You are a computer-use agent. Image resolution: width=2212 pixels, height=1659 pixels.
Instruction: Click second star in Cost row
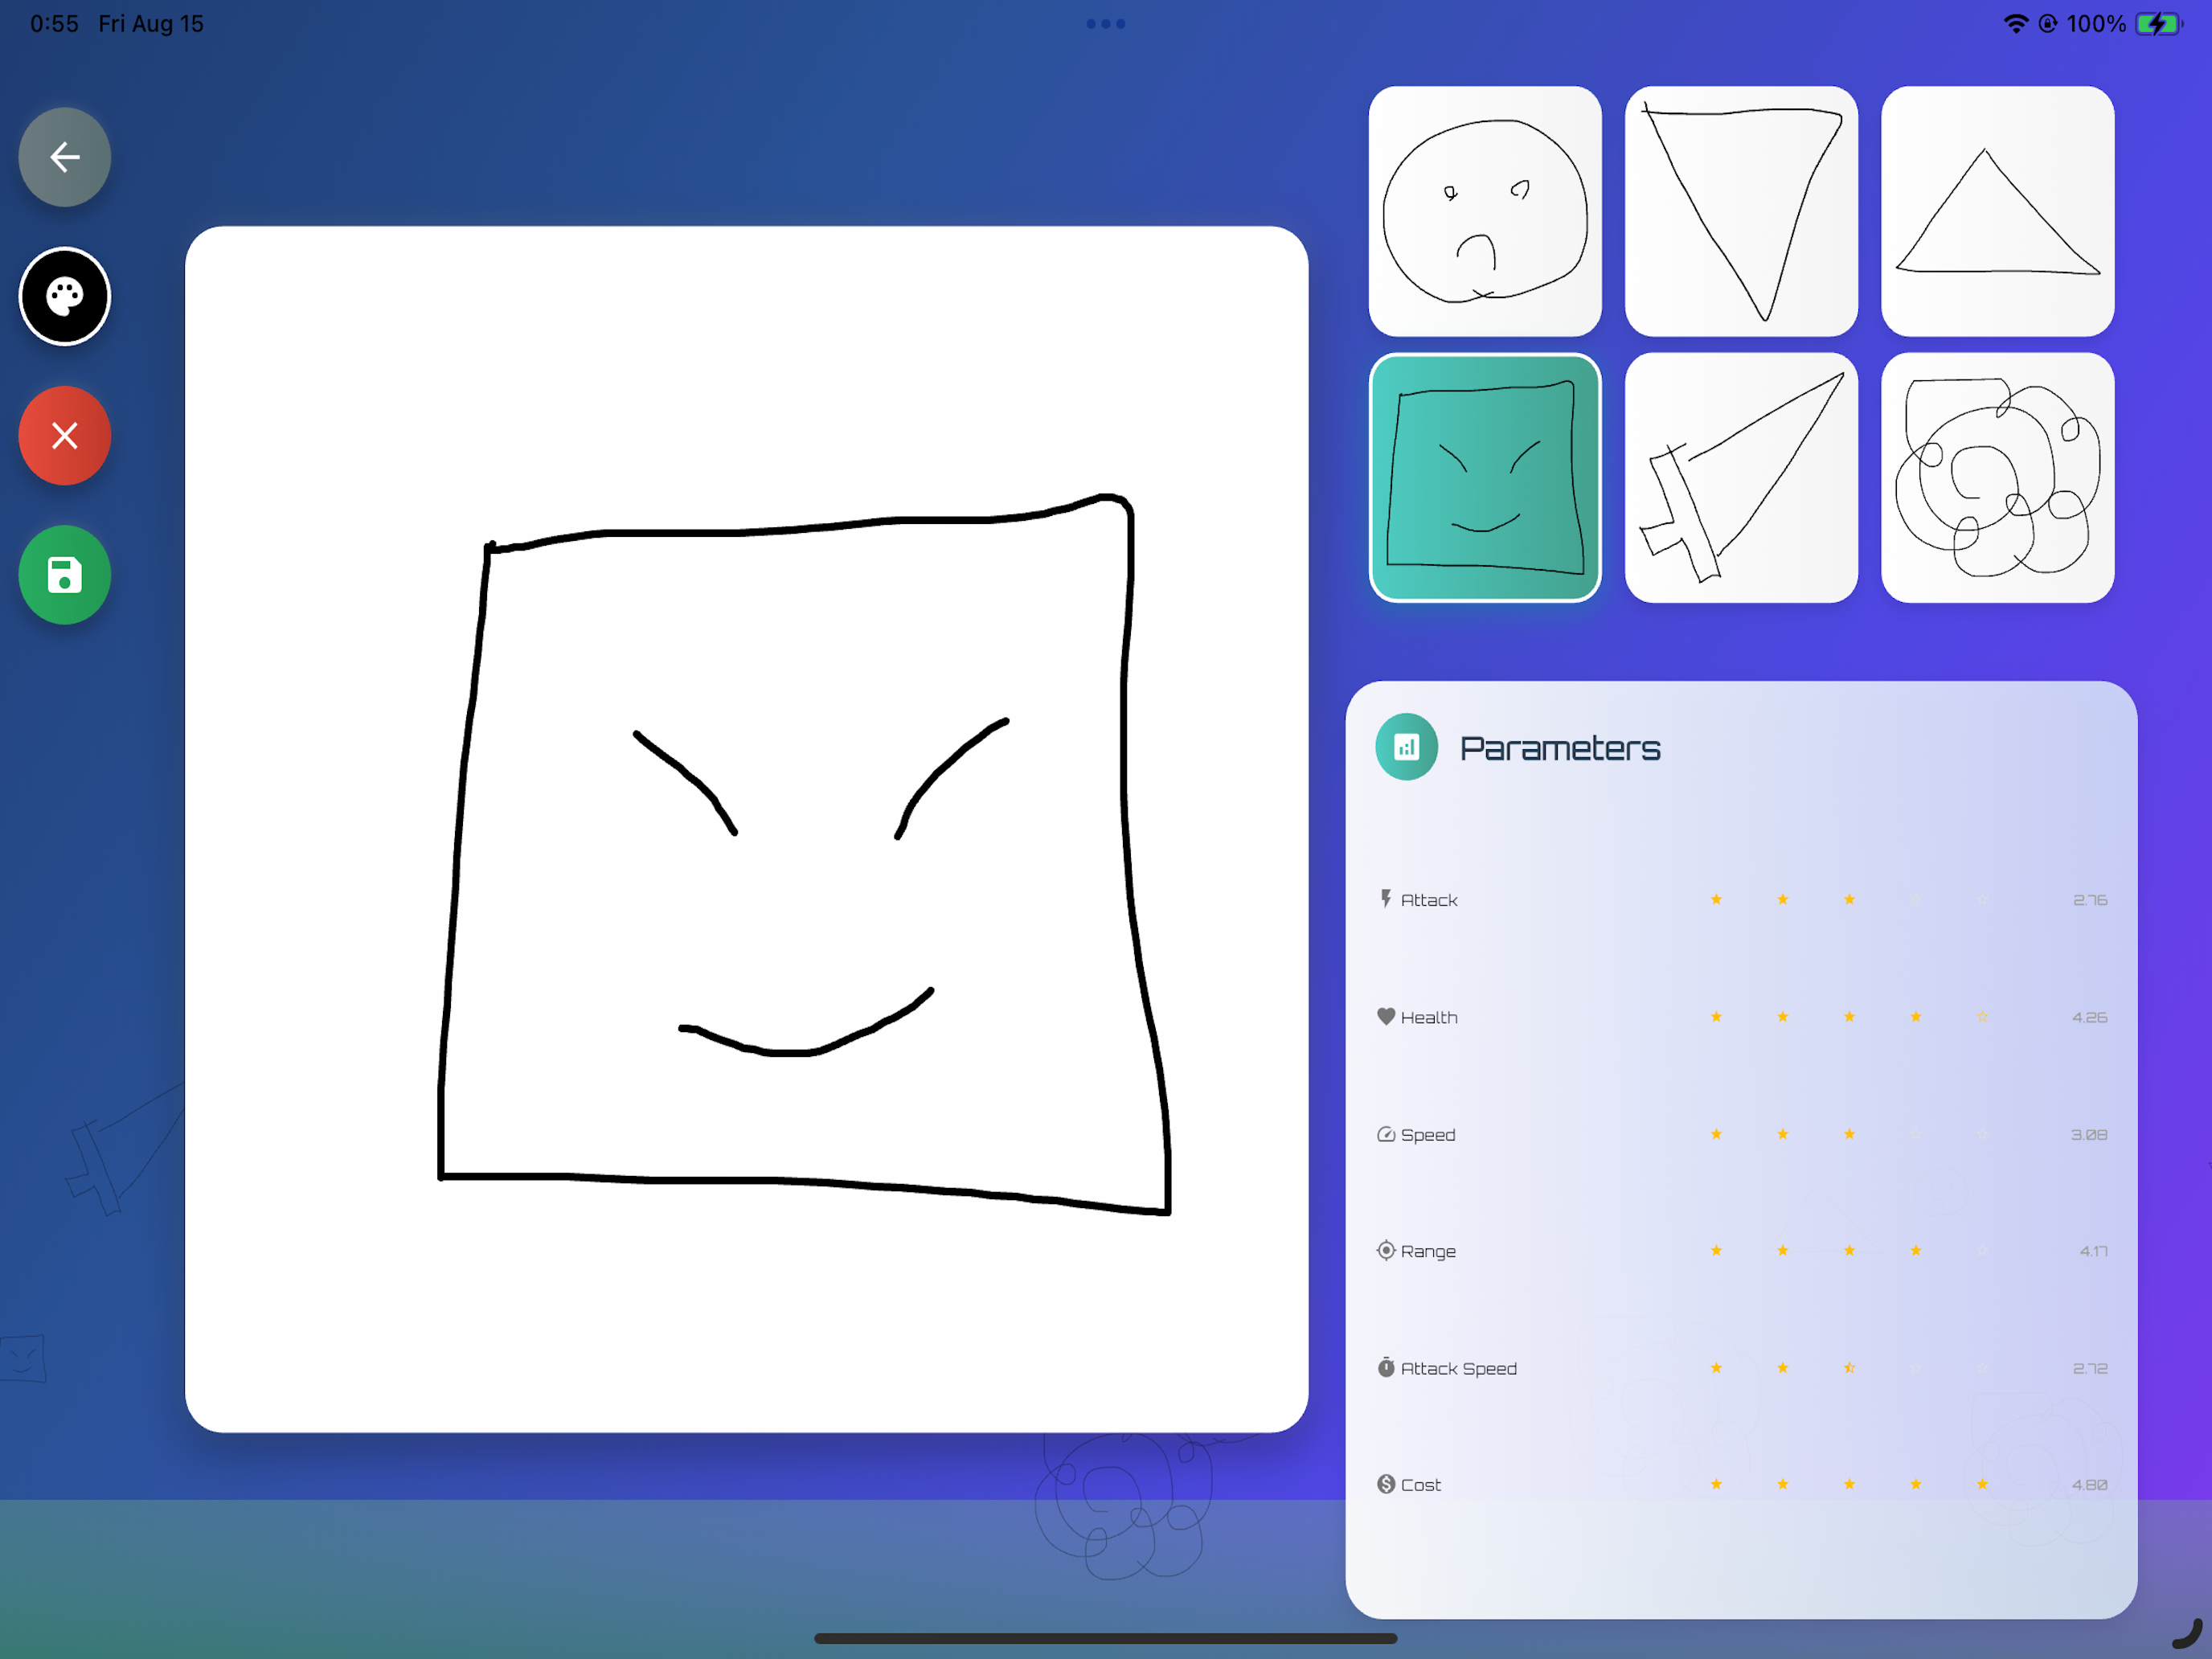(1782, 1484)
